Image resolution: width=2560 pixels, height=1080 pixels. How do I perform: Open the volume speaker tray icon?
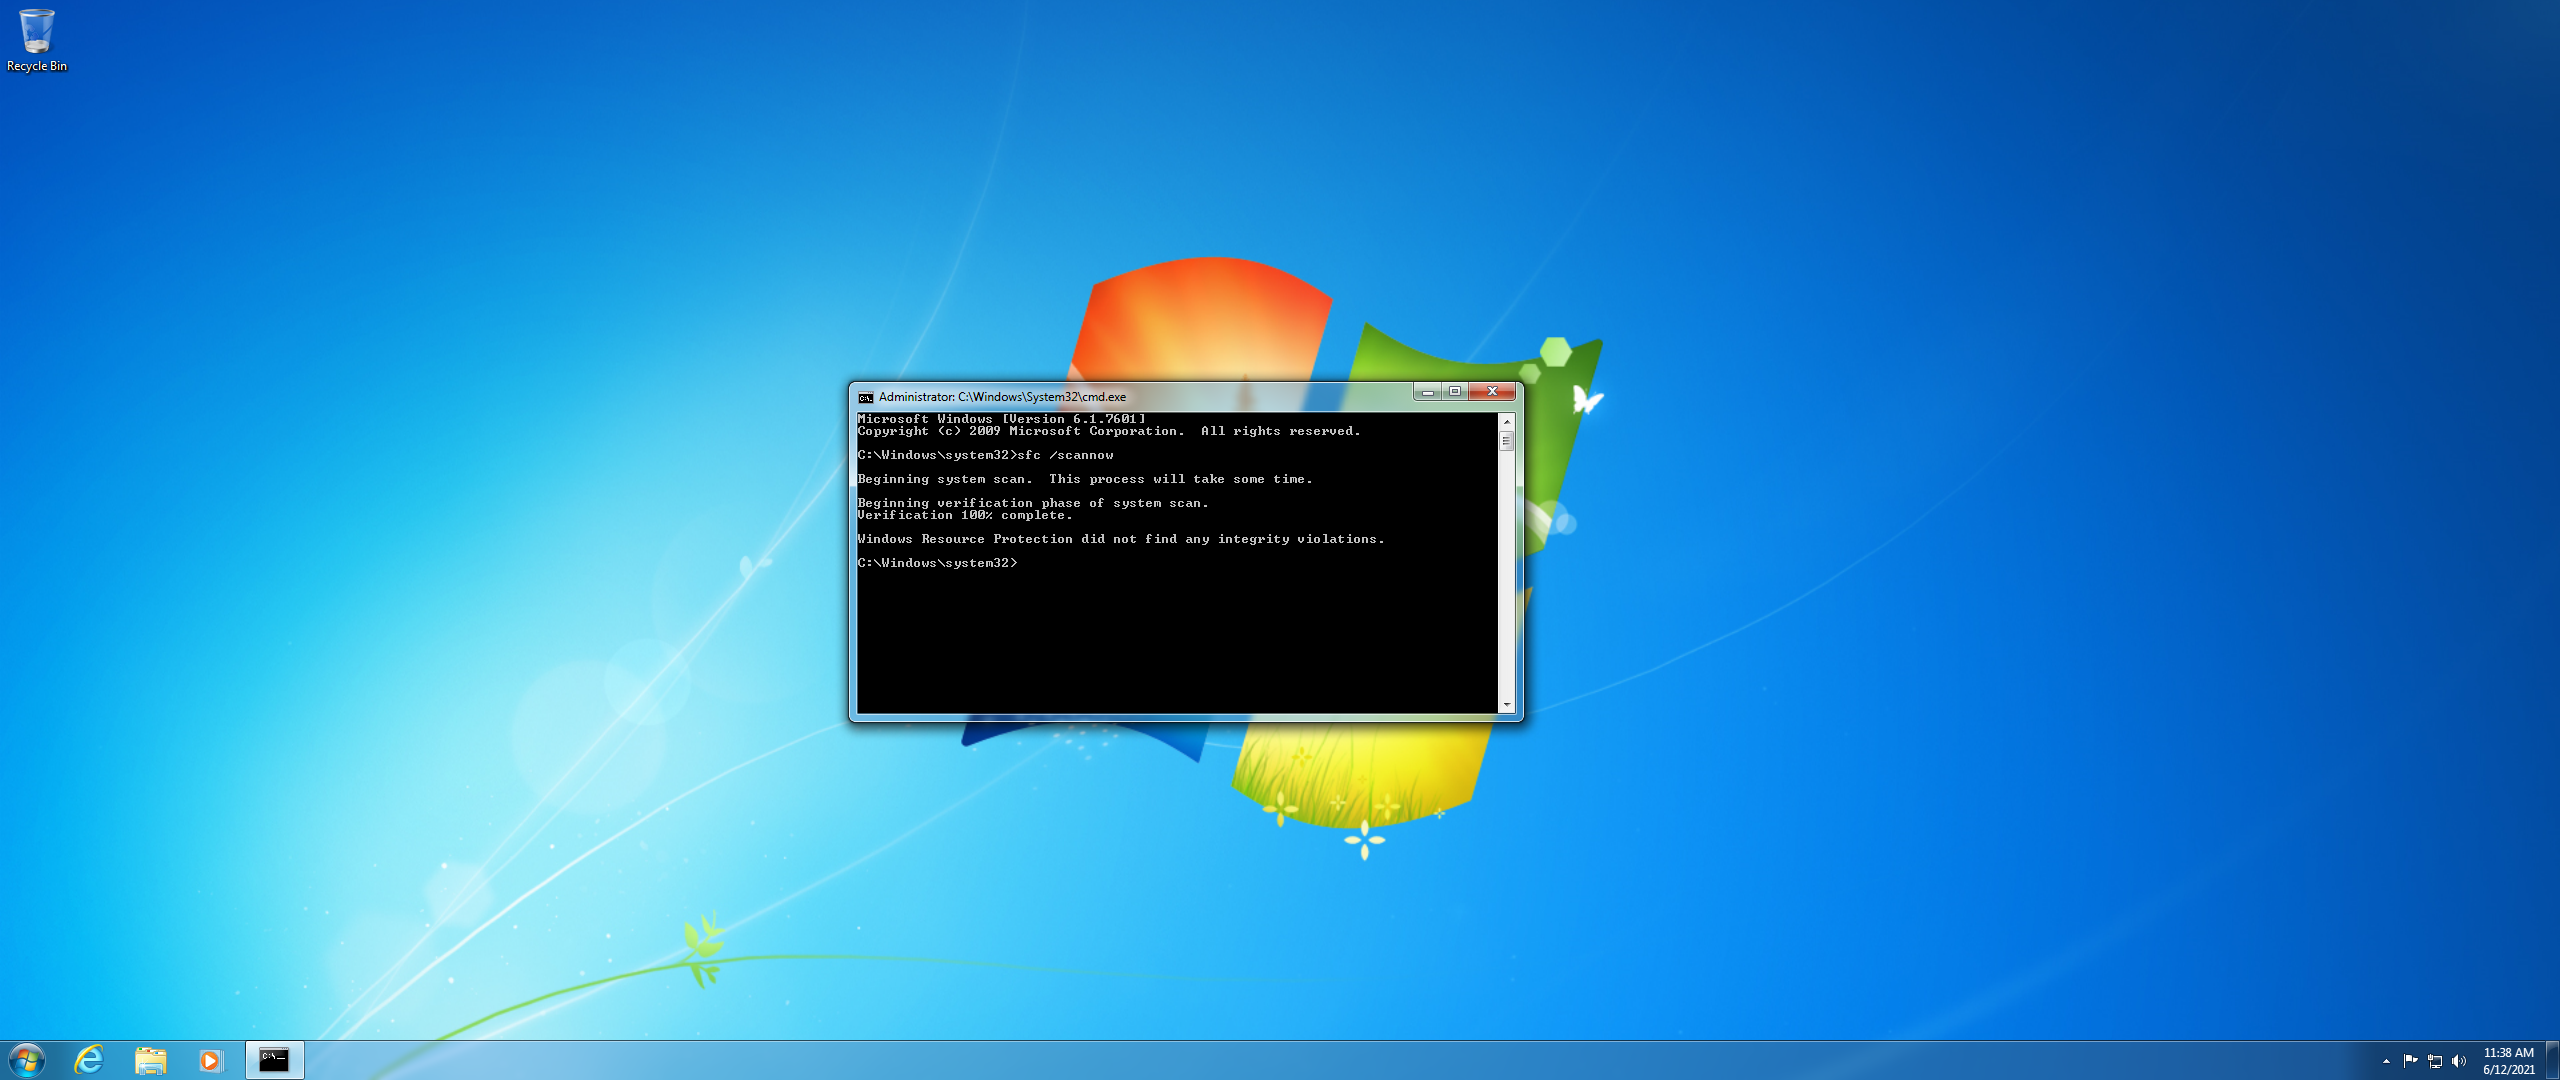pyautogui.click(x=2459, y=1061)
